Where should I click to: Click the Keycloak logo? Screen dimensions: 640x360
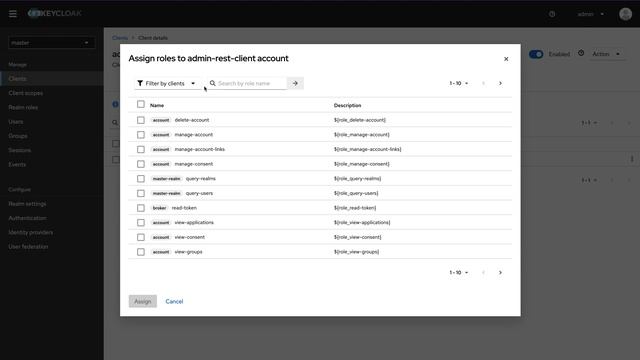pos(55,13)
